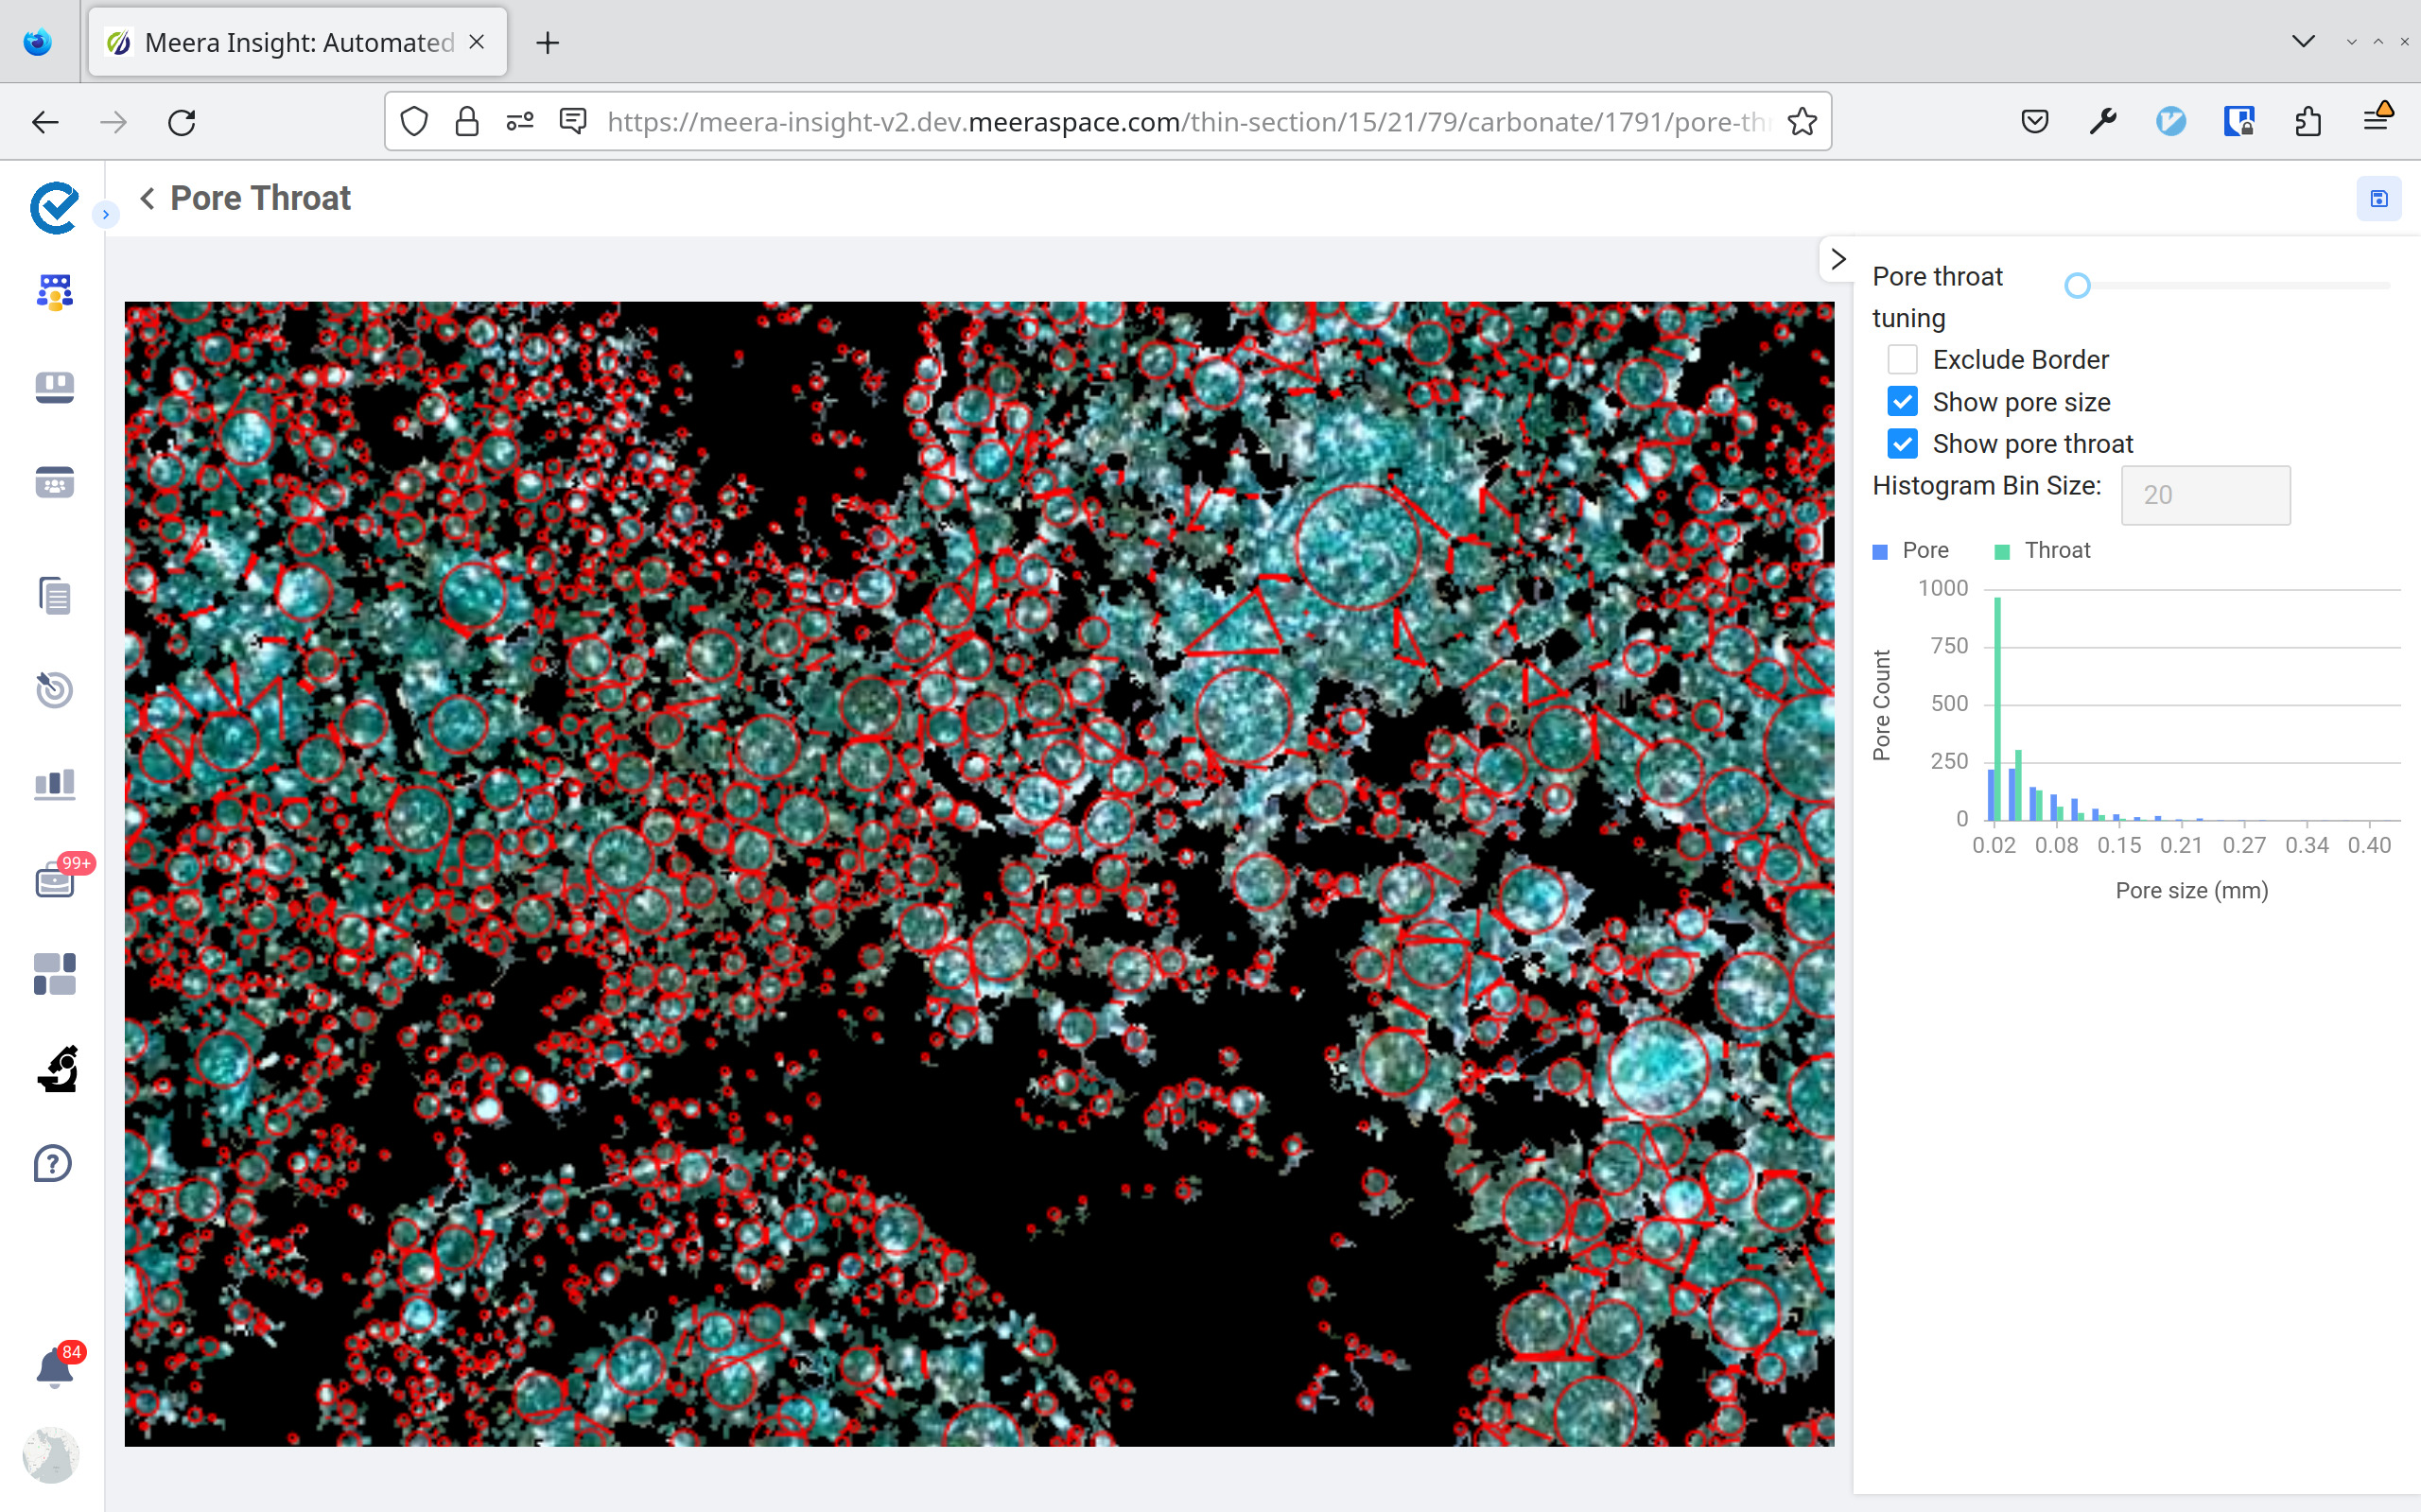Open the extensions puzzle icon
The image size is (2421, 1512).
pyautogui.click(x=2308, y=122)
